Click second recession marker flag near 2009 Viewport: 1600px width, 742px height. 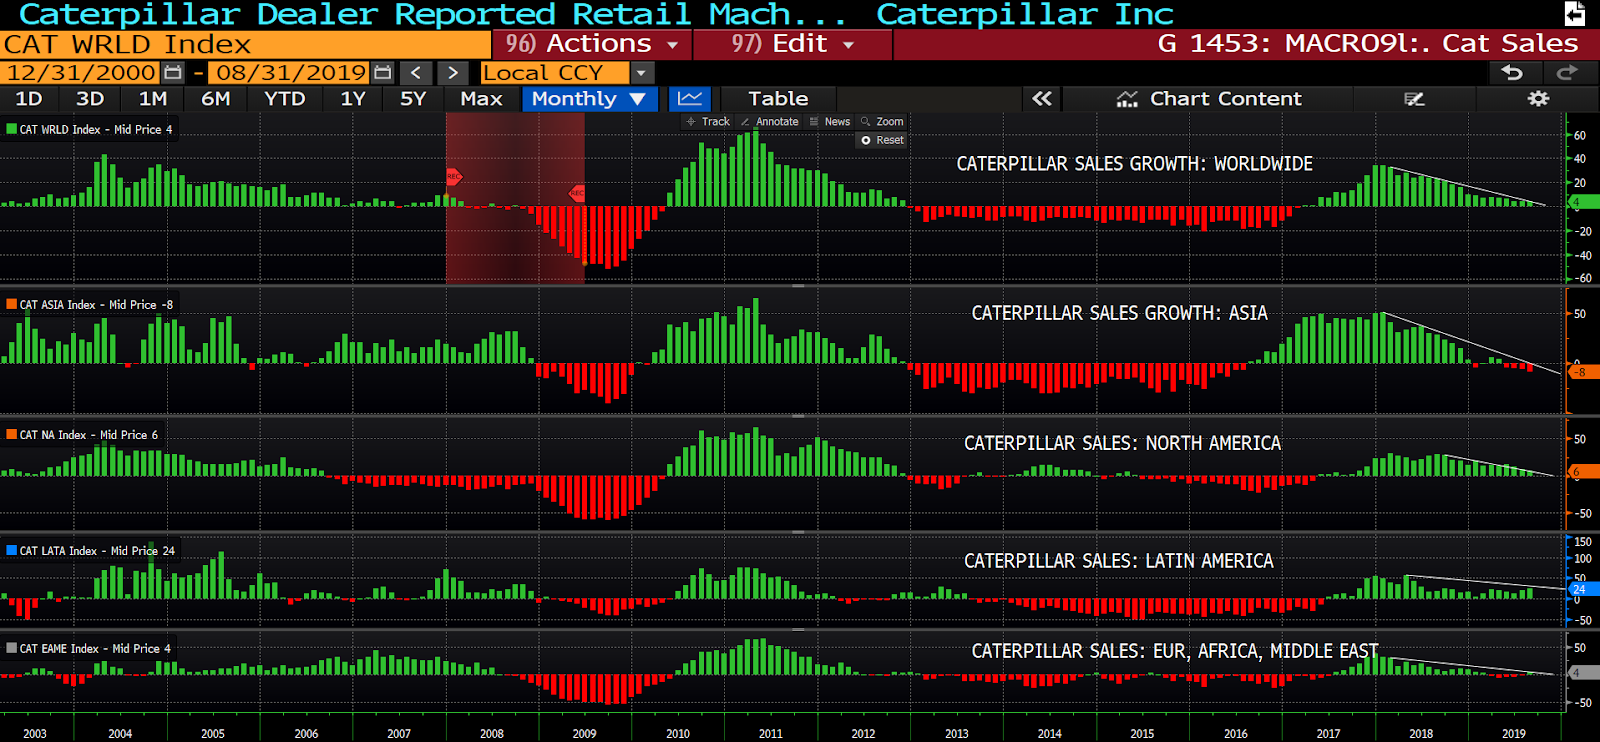pos(577,193)
